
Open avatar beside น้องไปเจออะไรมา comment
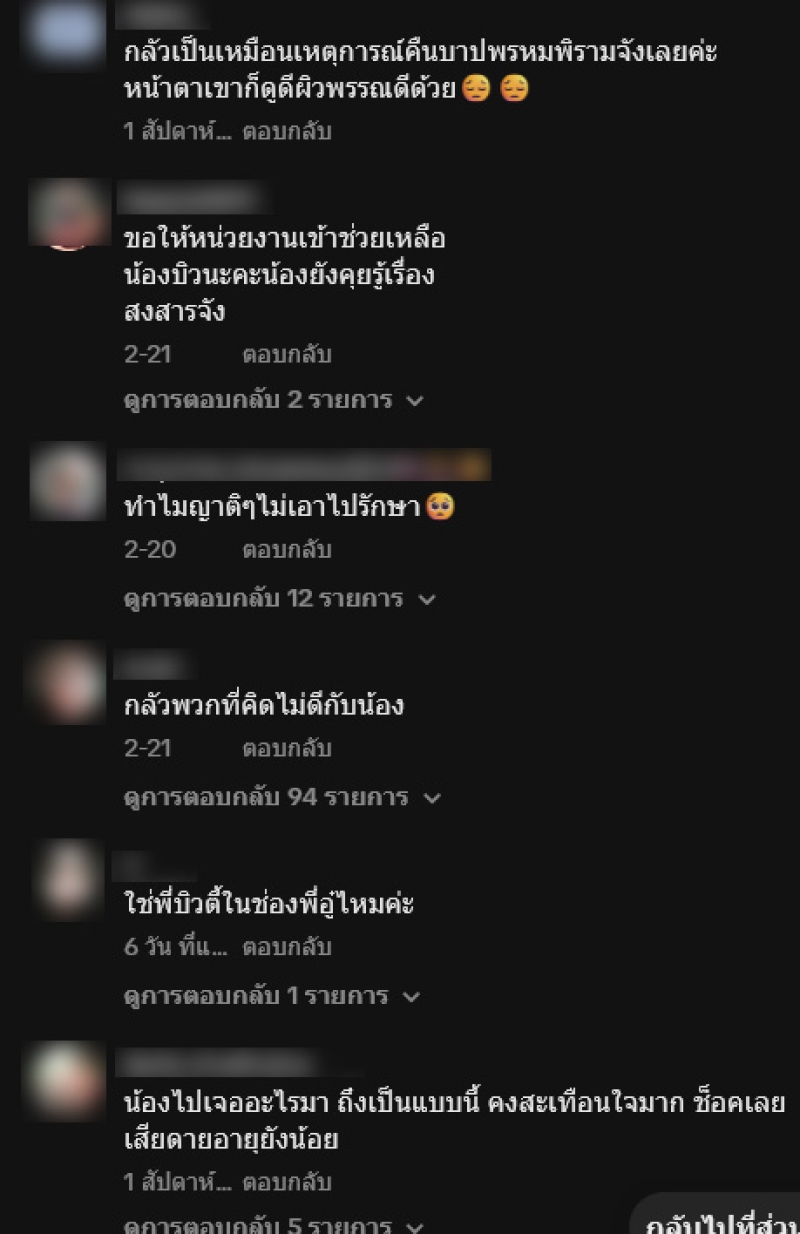pyautogui.click(x=68, y=1081)
